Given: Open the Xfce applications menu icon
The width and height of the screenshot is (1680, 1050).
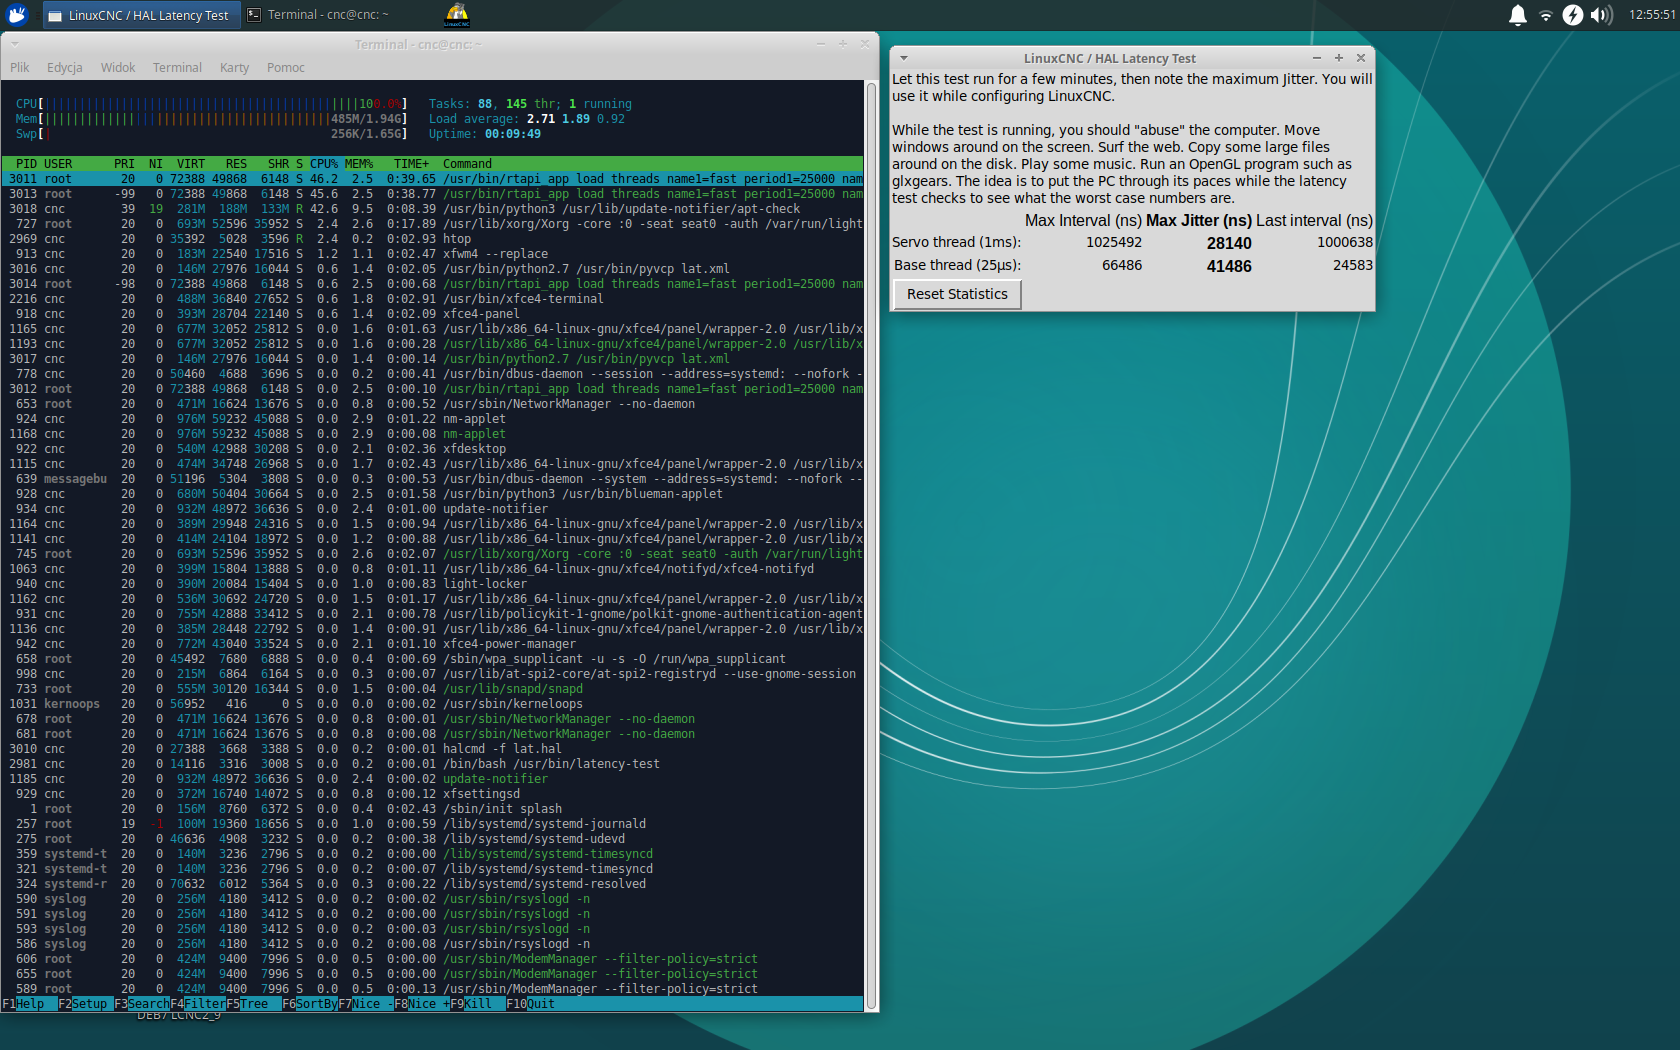Looking at the screenshot, I should click(17, 14).
